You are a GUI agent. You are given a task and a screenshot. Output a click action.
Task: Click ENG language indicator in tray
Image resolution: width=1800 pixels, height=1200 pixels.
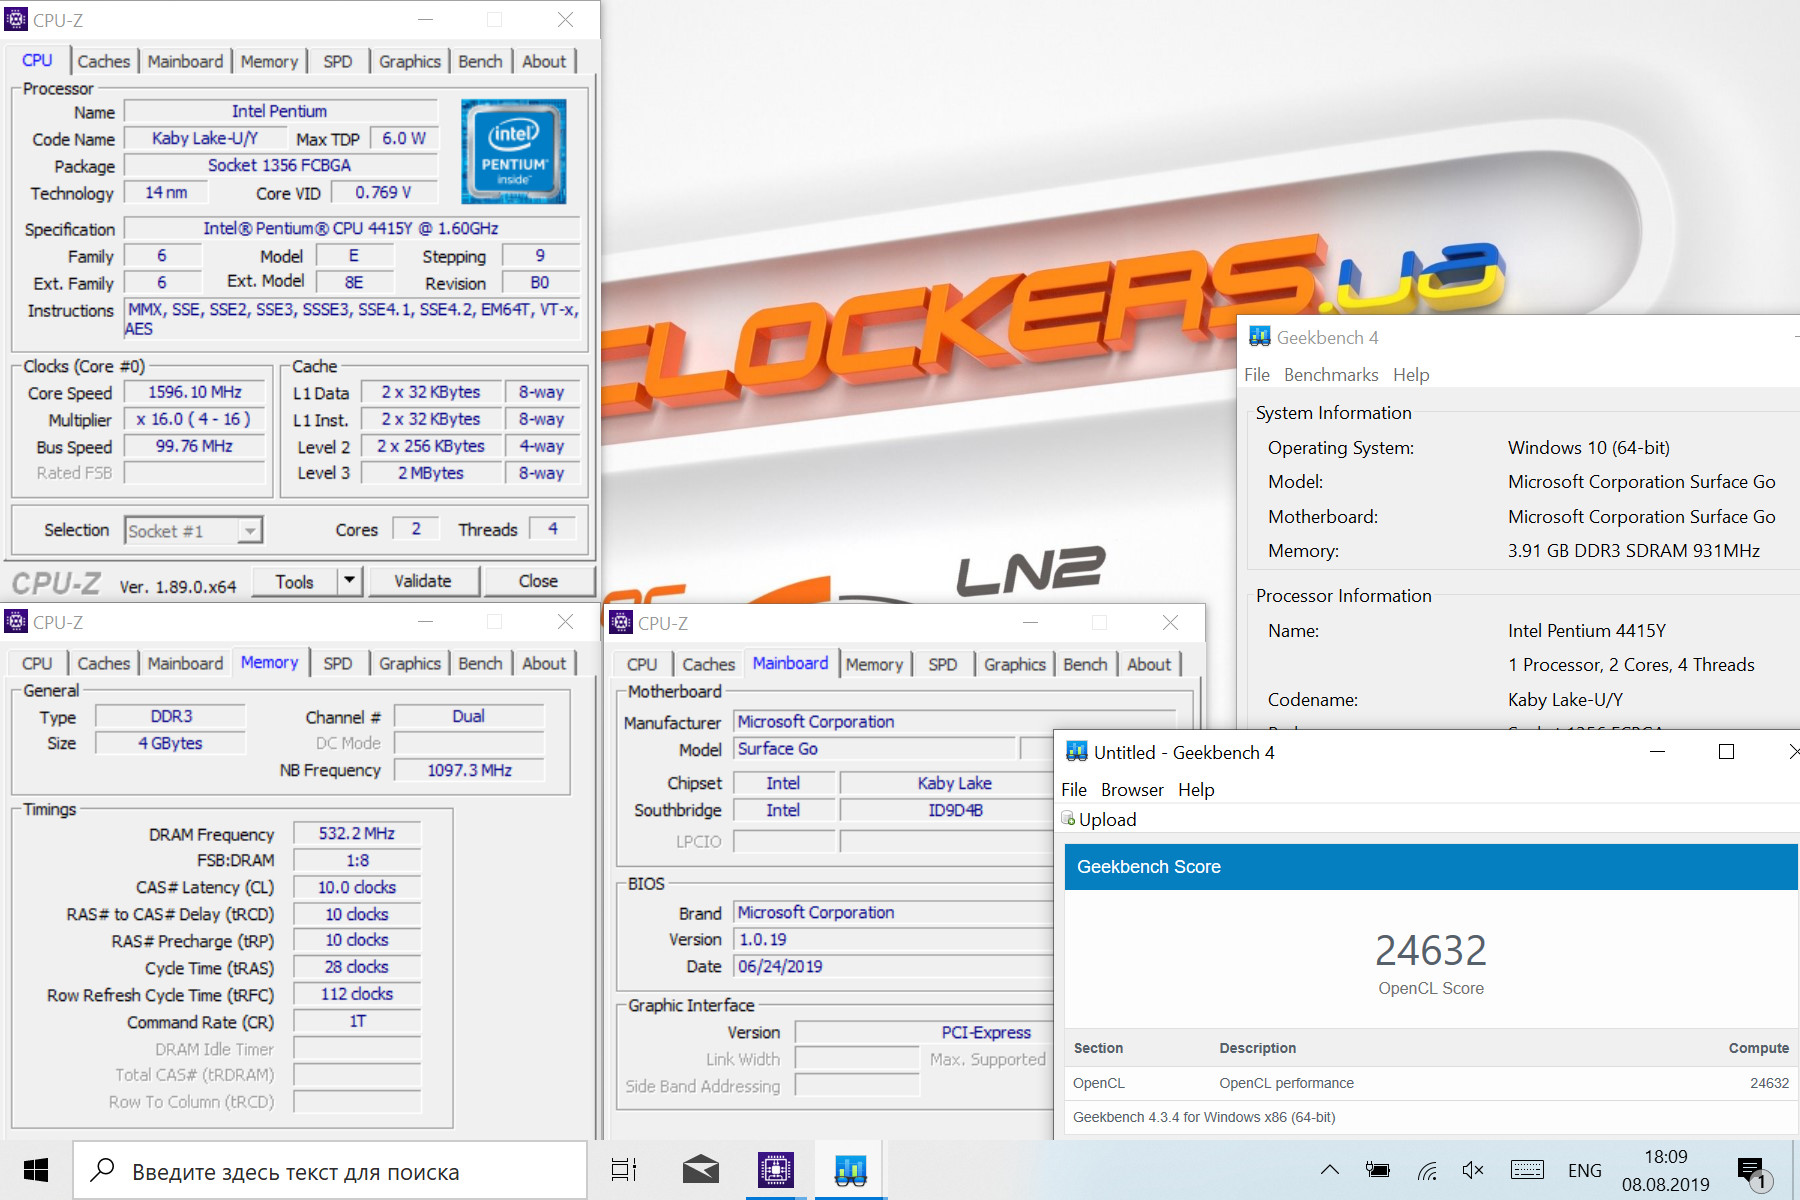1585,1170
